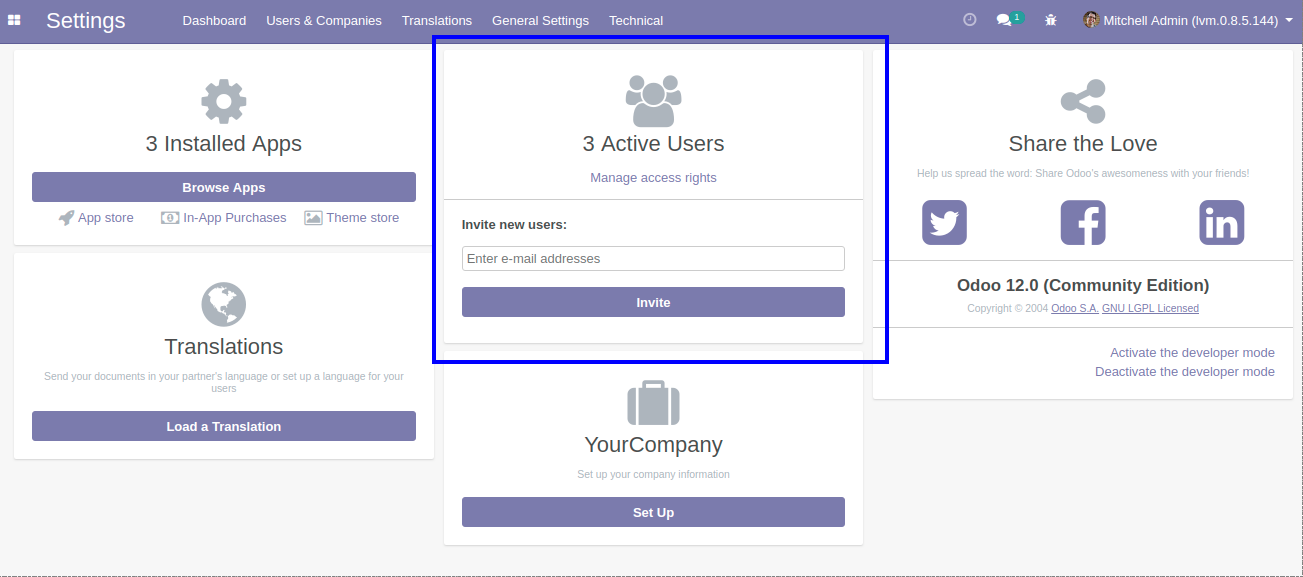The width and height of the screenshot is (1303, 577).
Task: Click Activate the developer mode link
Action: [x=1192, y=352]
